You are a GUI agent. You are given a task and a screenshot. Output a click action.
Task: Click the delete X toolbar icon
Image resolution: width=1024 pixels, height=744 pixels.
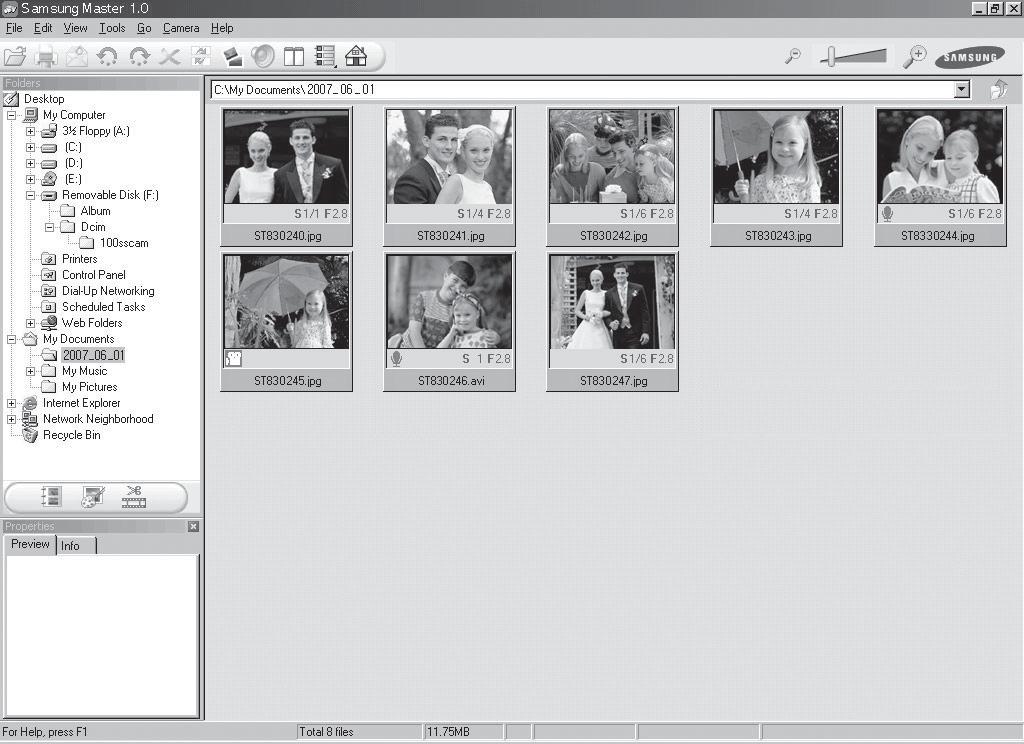pos(170,57)
